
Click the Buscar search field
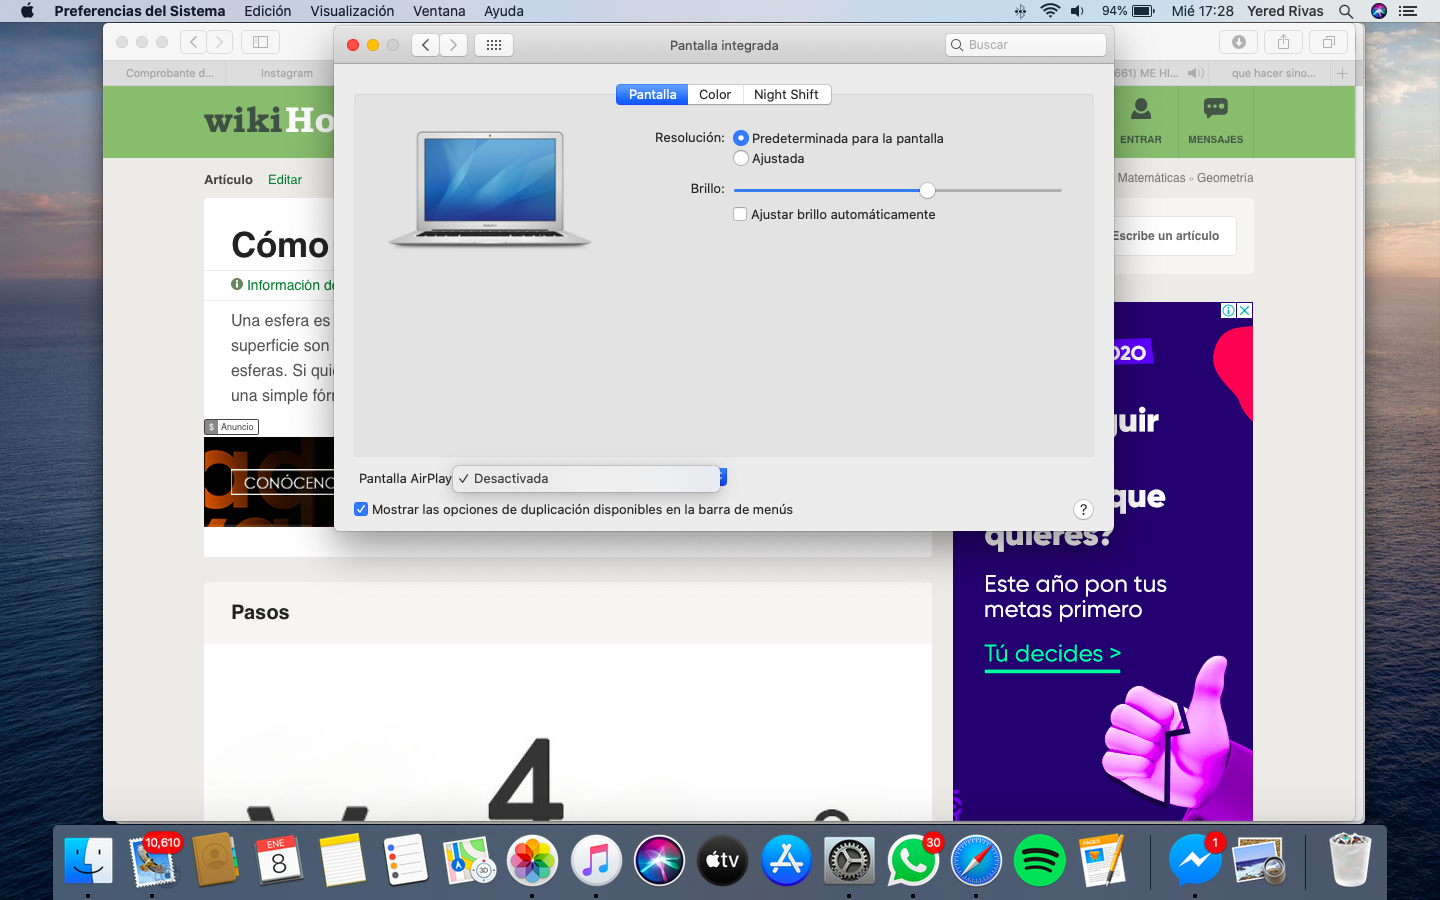tap(1026, 45)
